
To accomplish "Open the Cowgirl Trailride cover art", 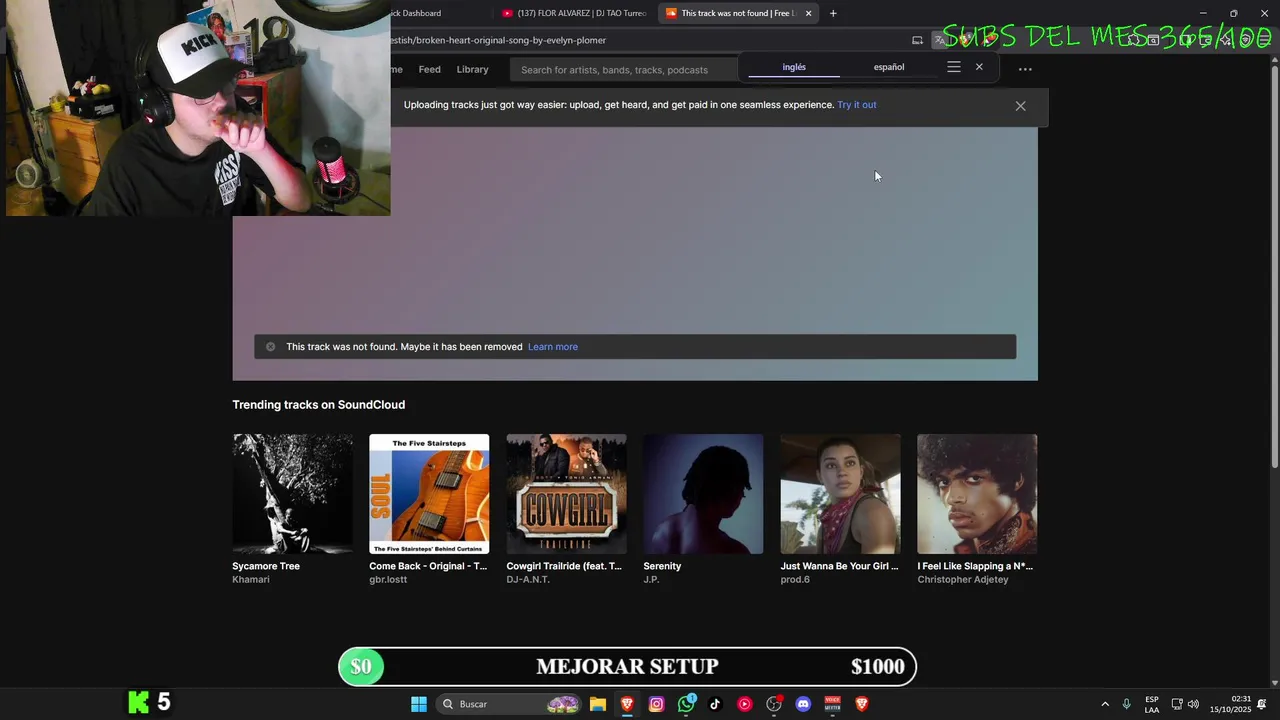I will click(x=566, y=494).
